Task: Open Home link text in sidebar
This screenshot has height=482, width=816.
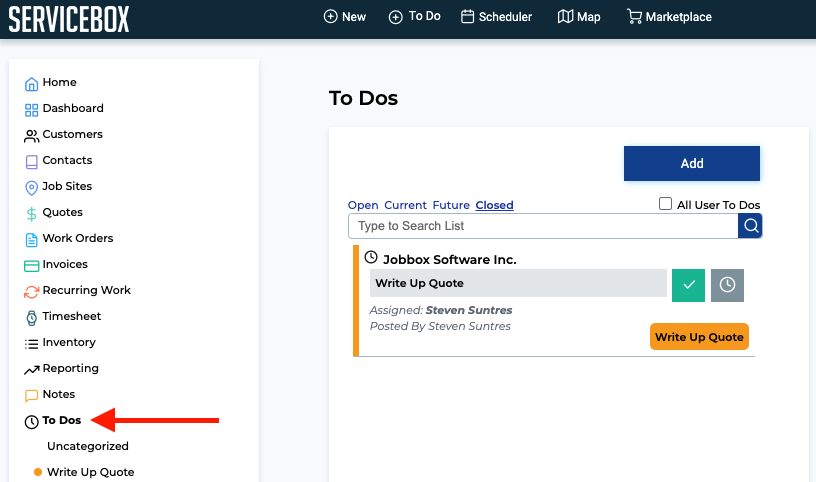Action: pos(59,82)
